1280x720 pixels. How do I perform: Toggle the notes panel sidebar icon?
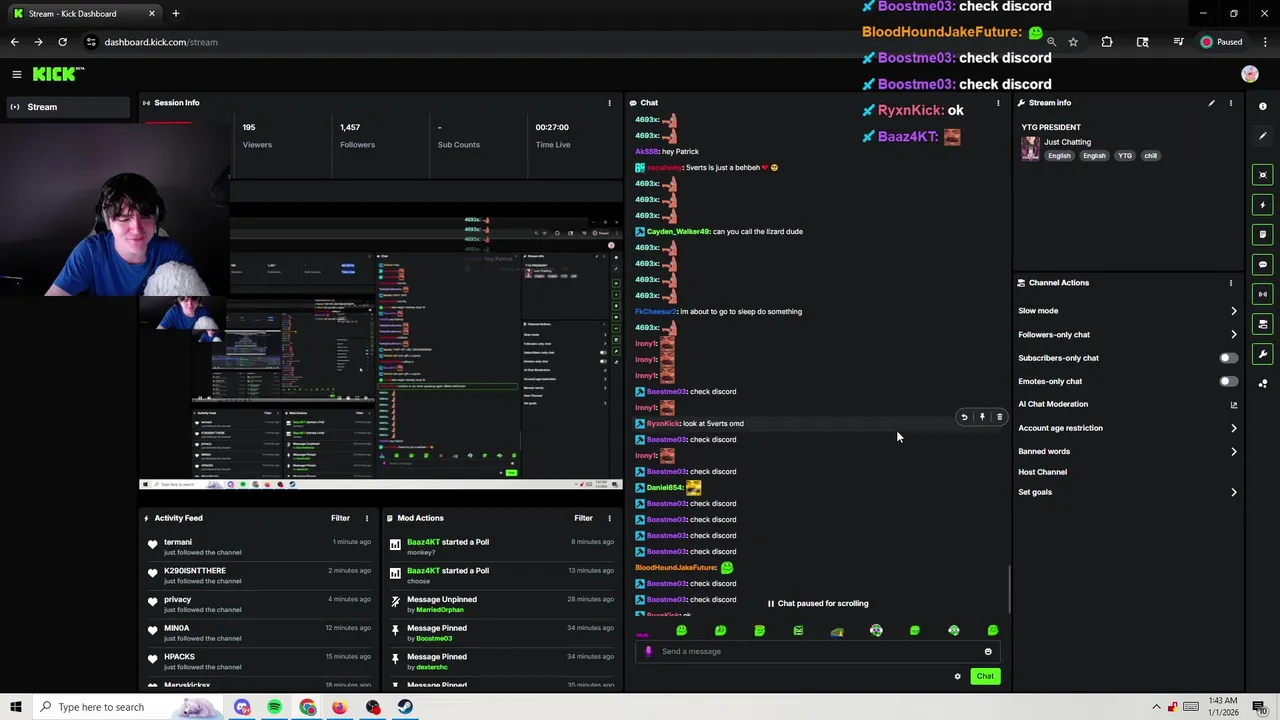coord(1262,234)
